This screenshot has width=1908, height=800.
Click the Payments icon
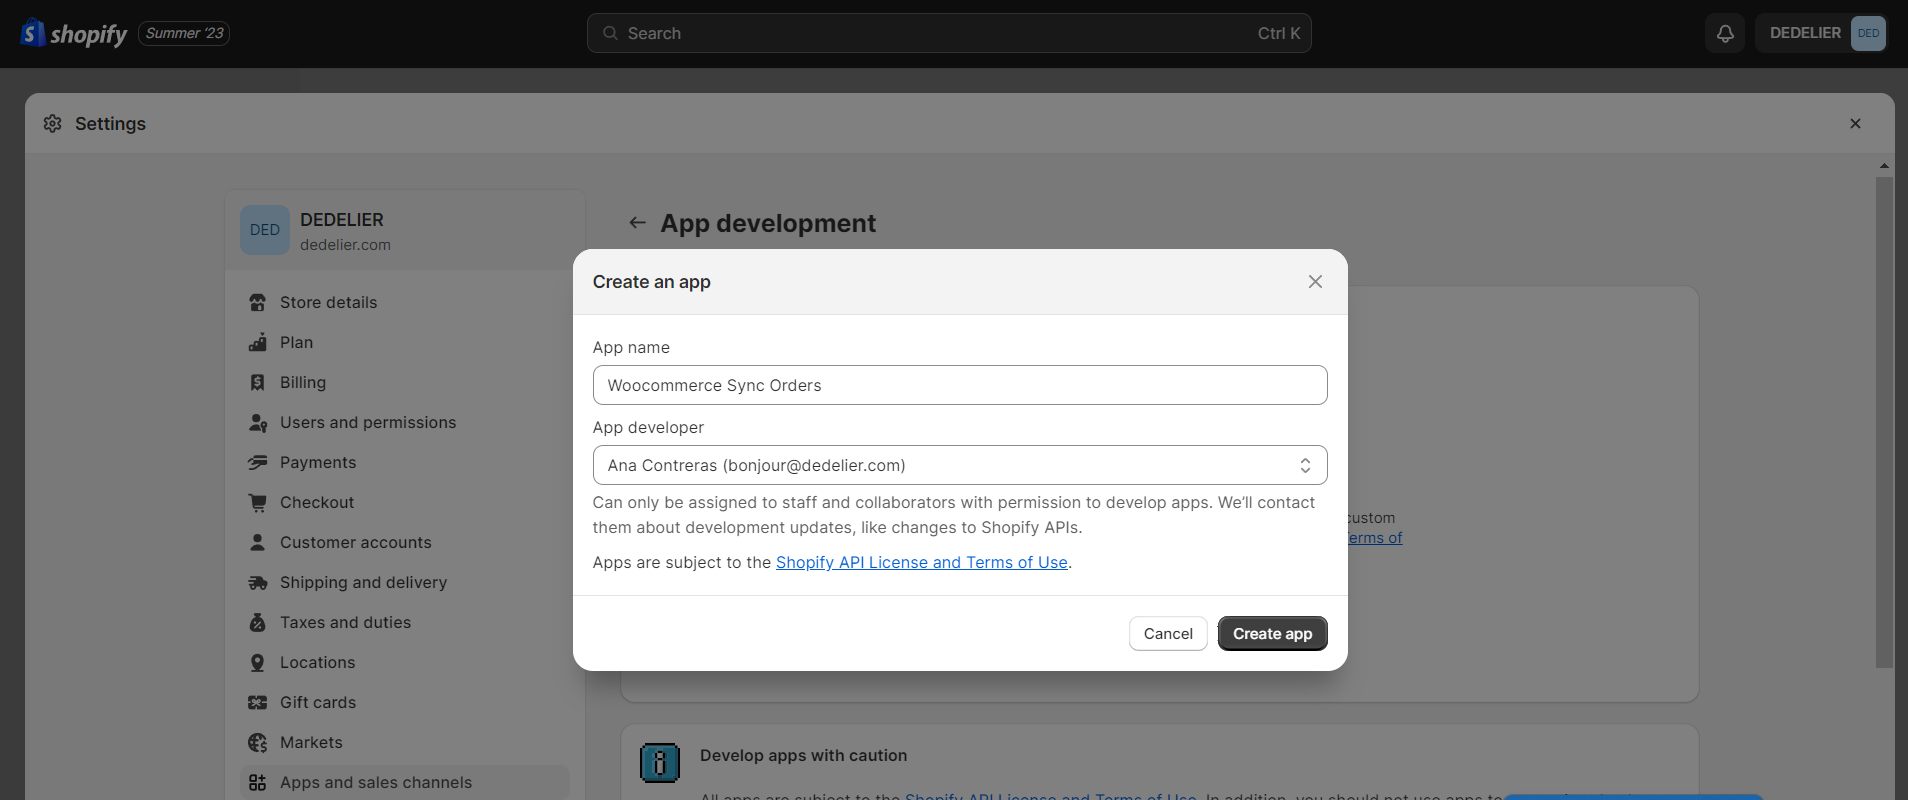(257, 462)
